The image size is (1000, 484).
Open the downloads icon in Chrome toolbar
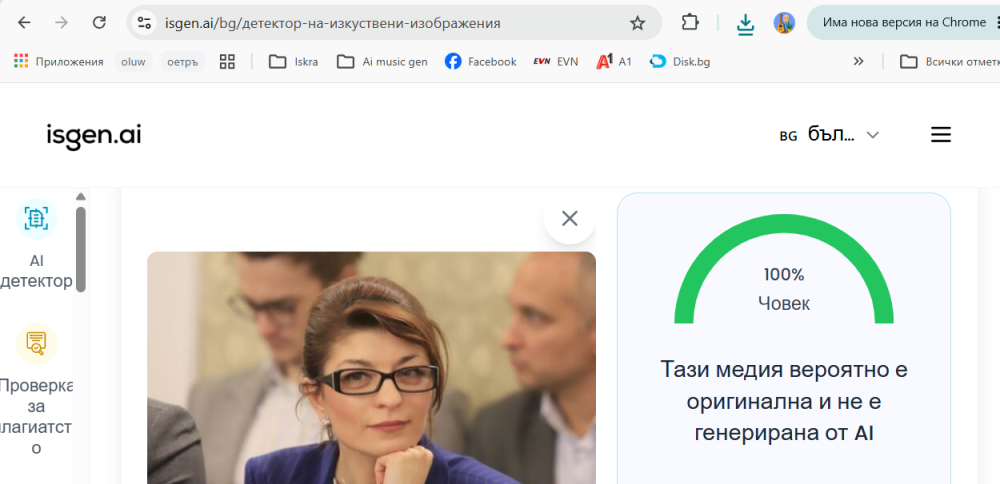[745, 24]
